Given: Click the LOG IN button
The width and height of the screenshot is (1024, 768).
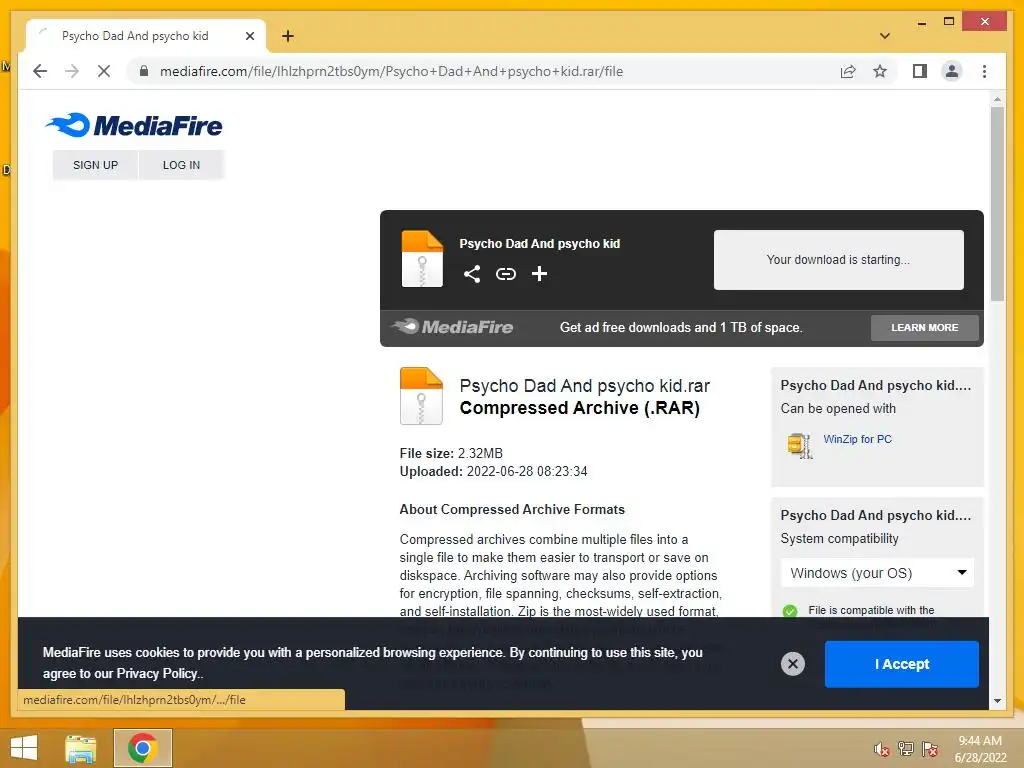Looking at the screenshot, I should [182, 165].
